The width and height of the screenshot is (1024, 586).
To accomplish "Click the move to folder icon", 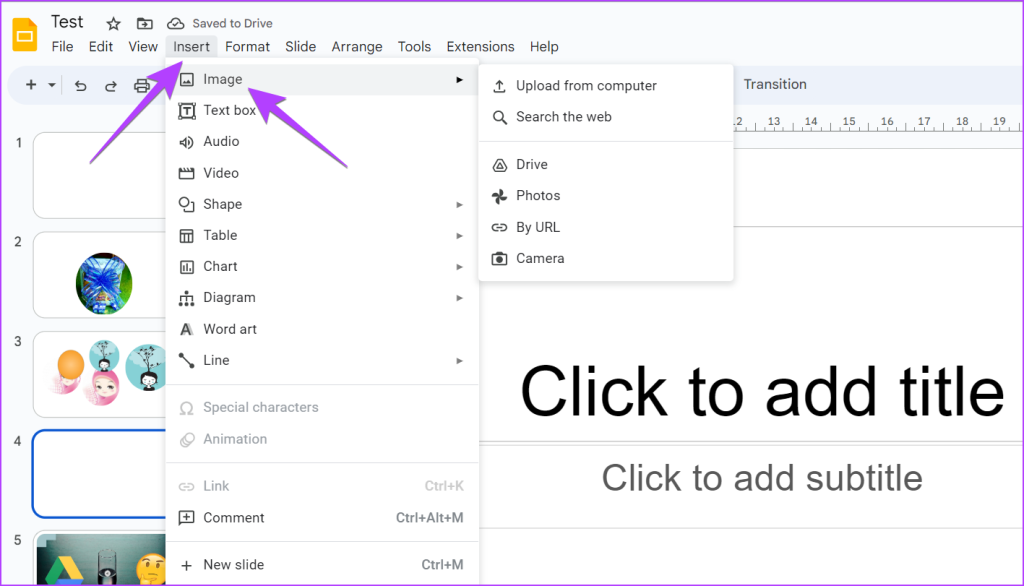I will tap(145, 23).
